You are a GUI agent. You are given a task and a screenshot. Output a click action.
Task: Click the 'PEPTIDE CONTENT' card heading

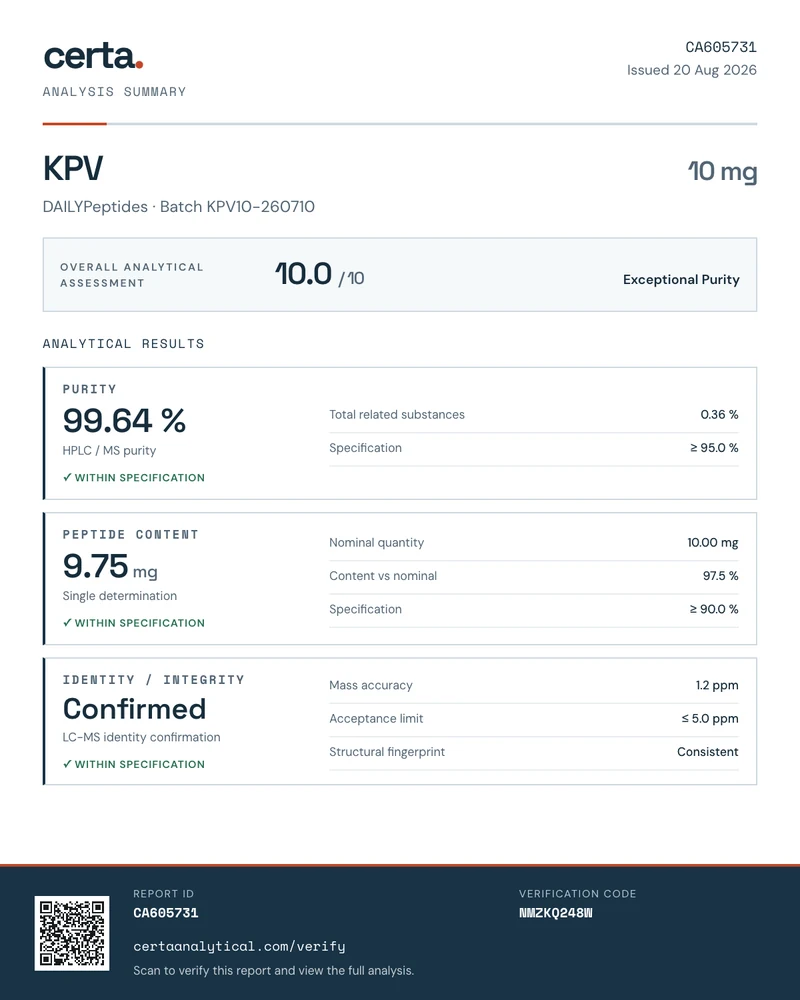pyautogui.click(x=131, y=534)
